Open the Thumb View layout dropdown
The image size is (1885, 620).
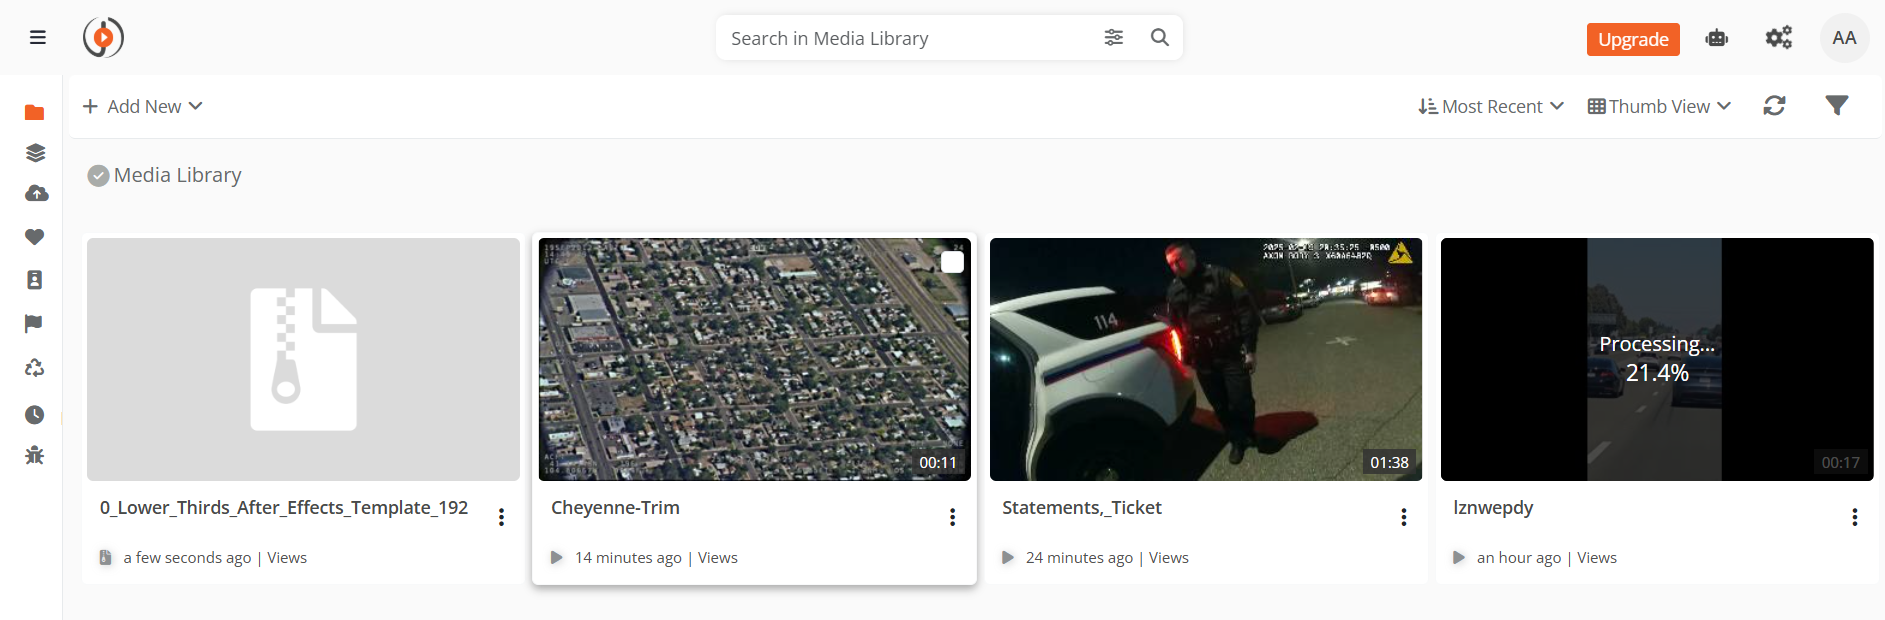point(1659,107)
